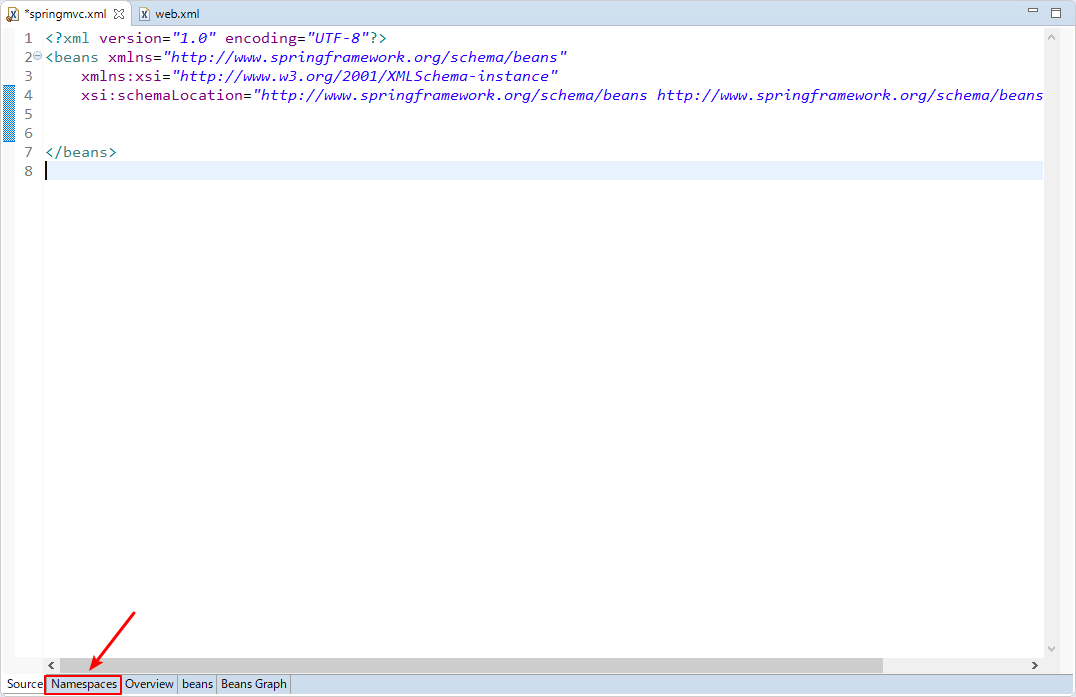Click the closing </beans> tag
This screenshot has width=1076, height=697.
click(x=81, y=152)
